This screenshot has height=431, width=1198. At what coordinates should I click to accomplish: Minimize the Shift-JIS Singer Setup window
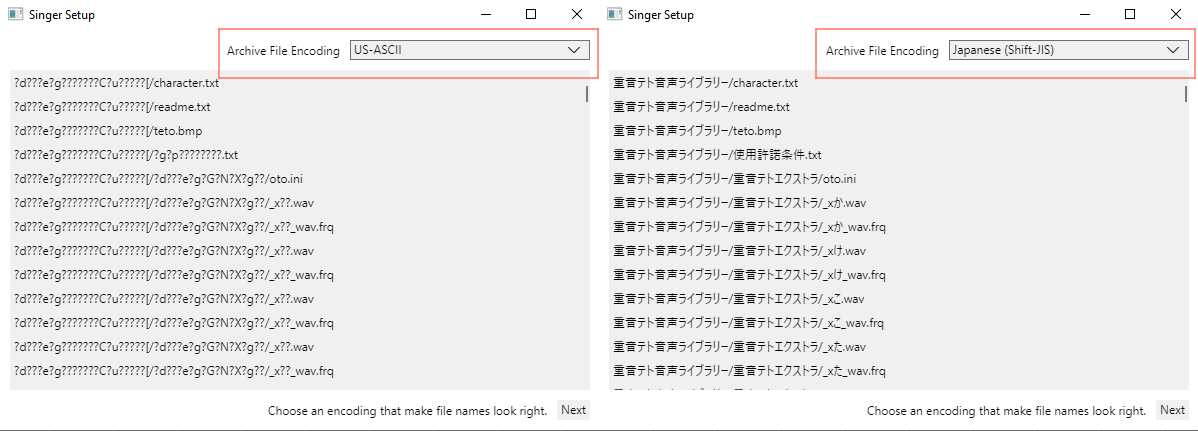click(1085, 15)
